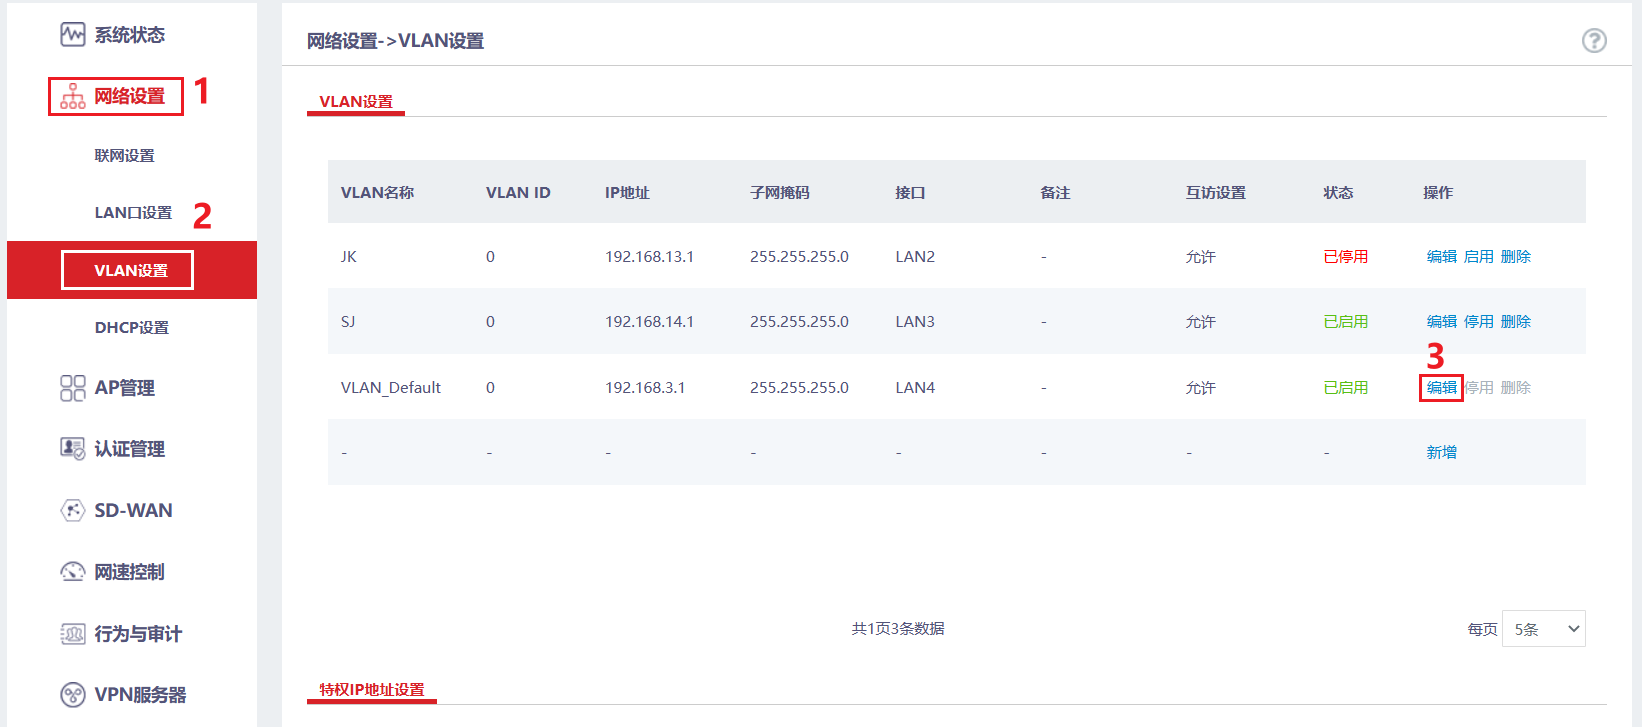This screenshot has height=727, width=1642.
Task: Switch to the 特权IP地址设置 tab
Action: pos(372,690)
